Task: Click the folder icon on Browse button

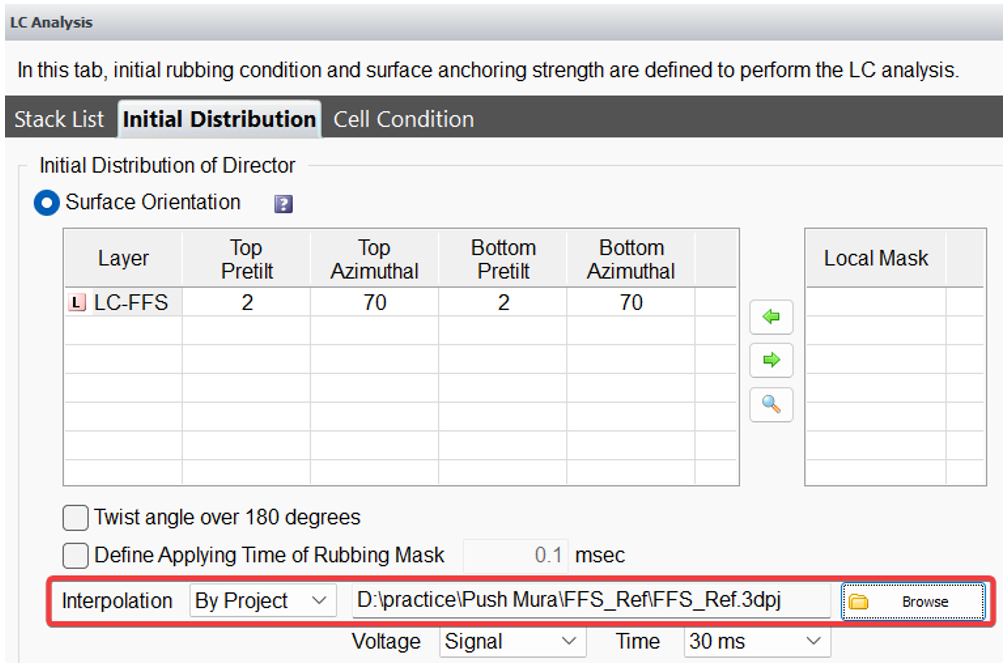Action: click(858, 601)
